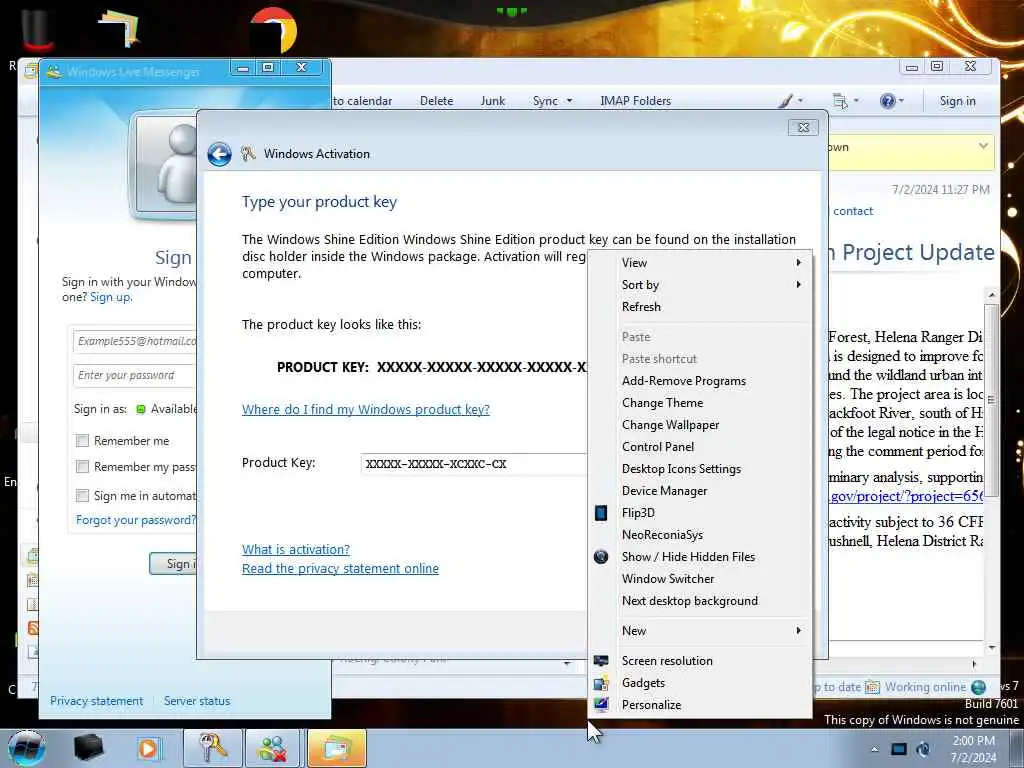This screenshot has width=1024, height=768.
Task: Switch to the Windows Activation keys taskbar button
Action: 212,748
